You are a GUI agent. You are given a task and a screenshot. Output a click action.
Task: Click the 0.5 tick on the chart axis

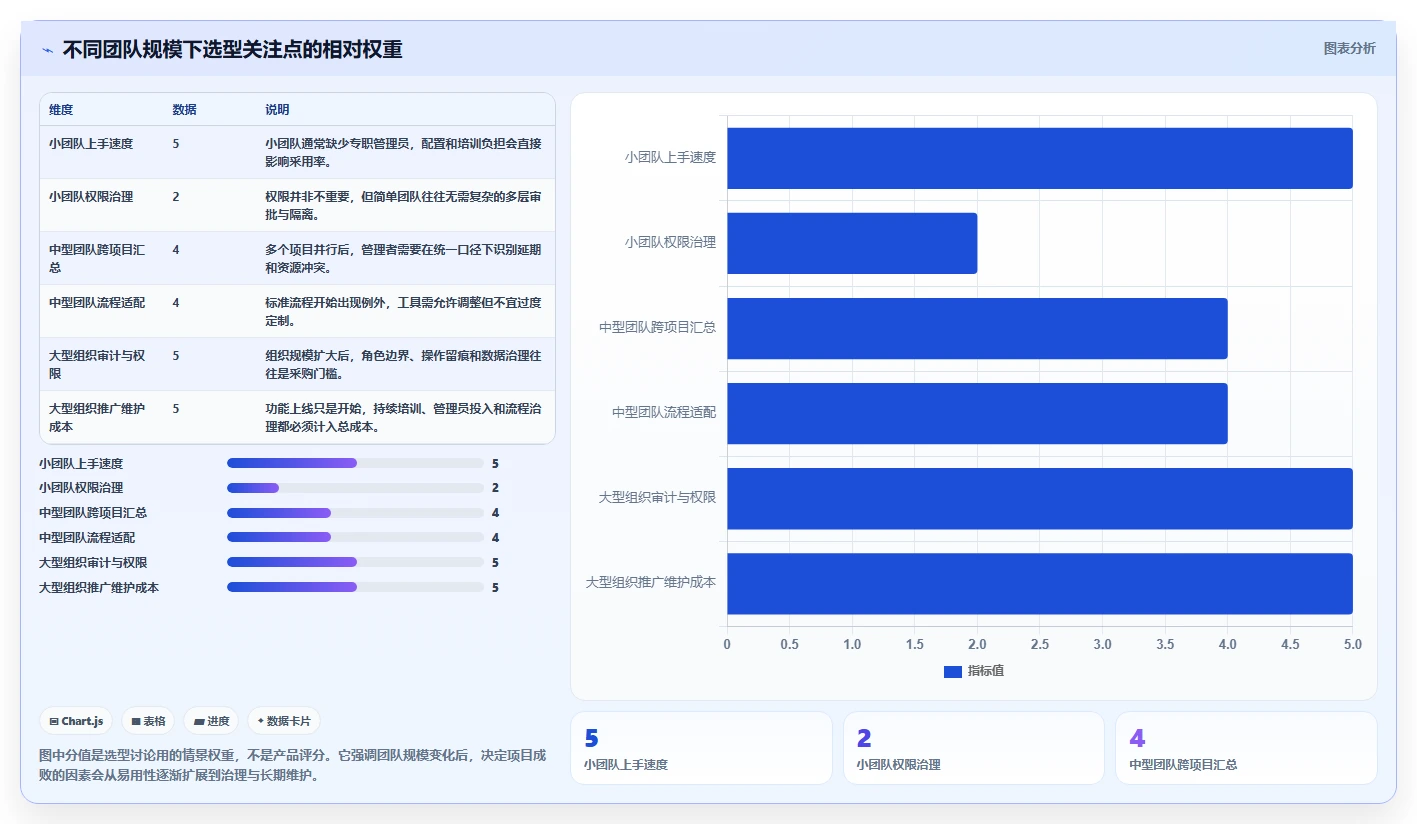[789, 645]
